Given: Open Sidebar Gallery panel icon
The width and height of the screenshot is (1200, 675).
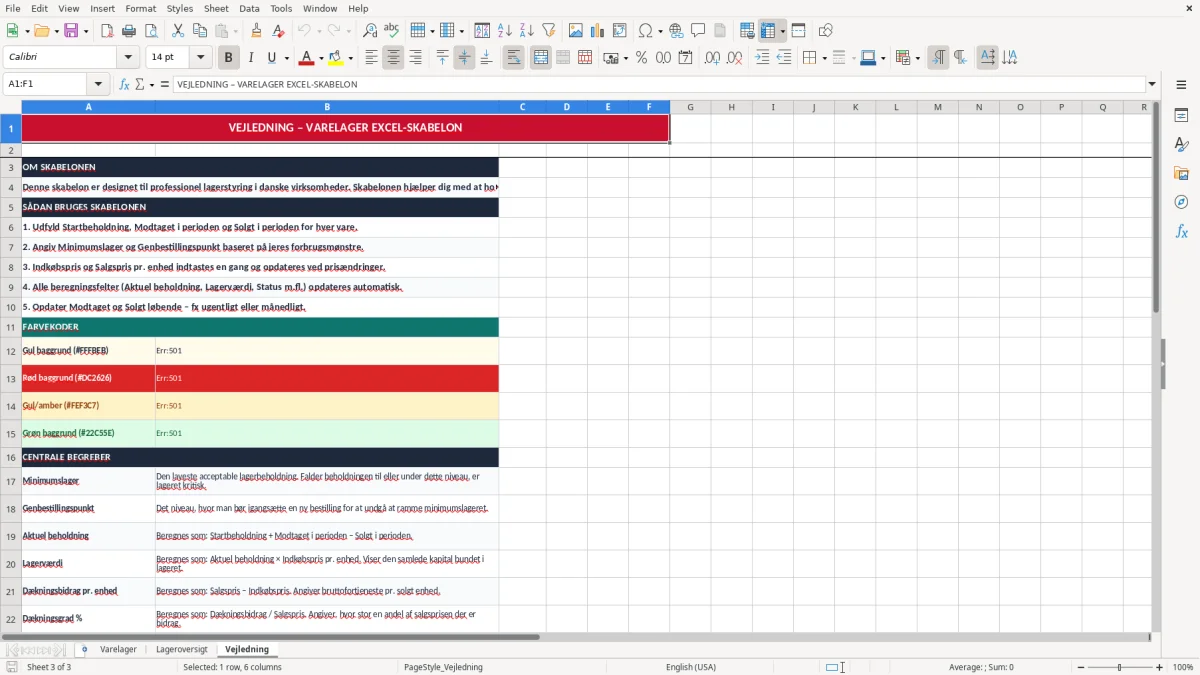Looking at the screenshot, I should coord(1181,174).
